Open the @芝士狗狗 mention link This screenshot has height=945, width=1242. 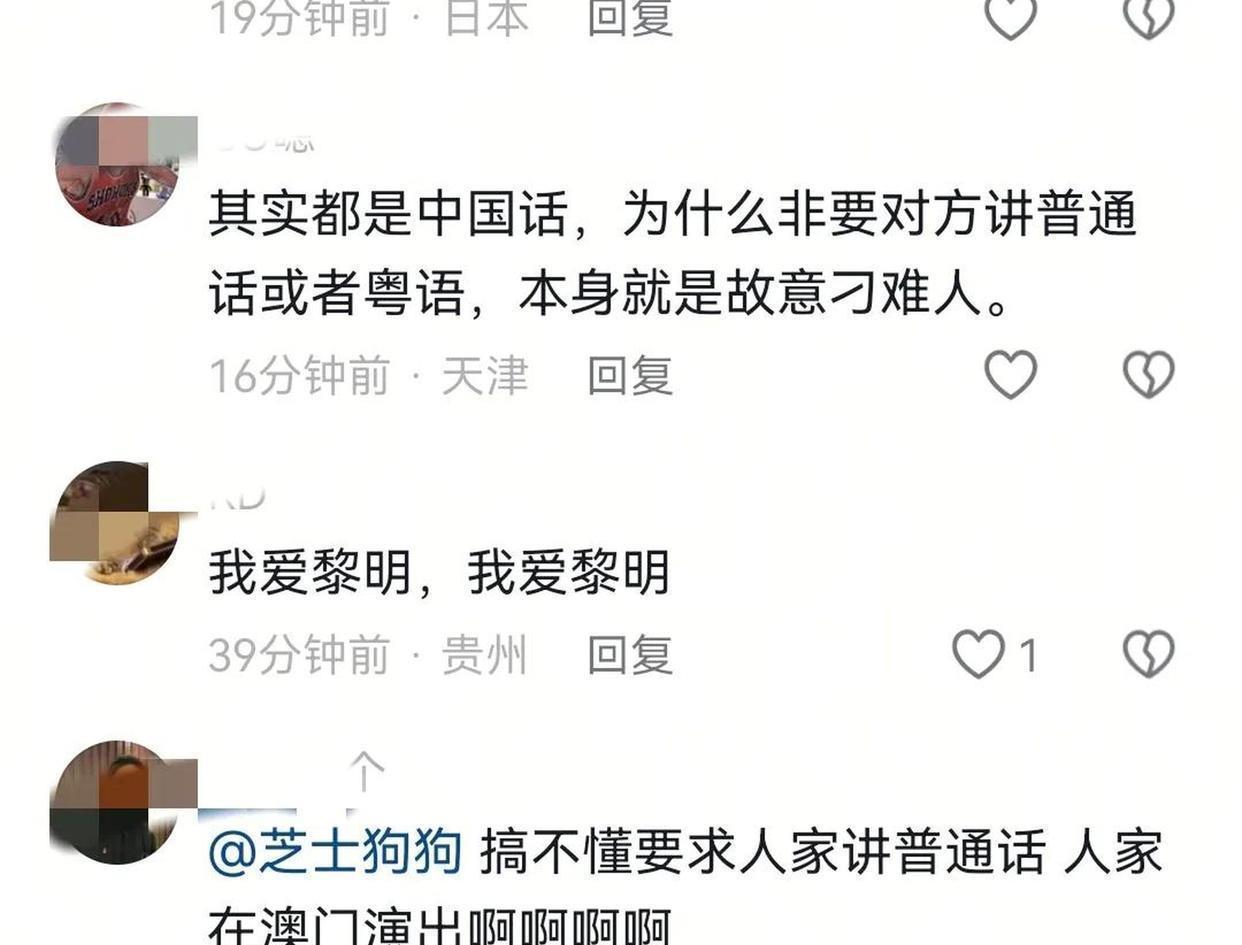coord(335,852)
